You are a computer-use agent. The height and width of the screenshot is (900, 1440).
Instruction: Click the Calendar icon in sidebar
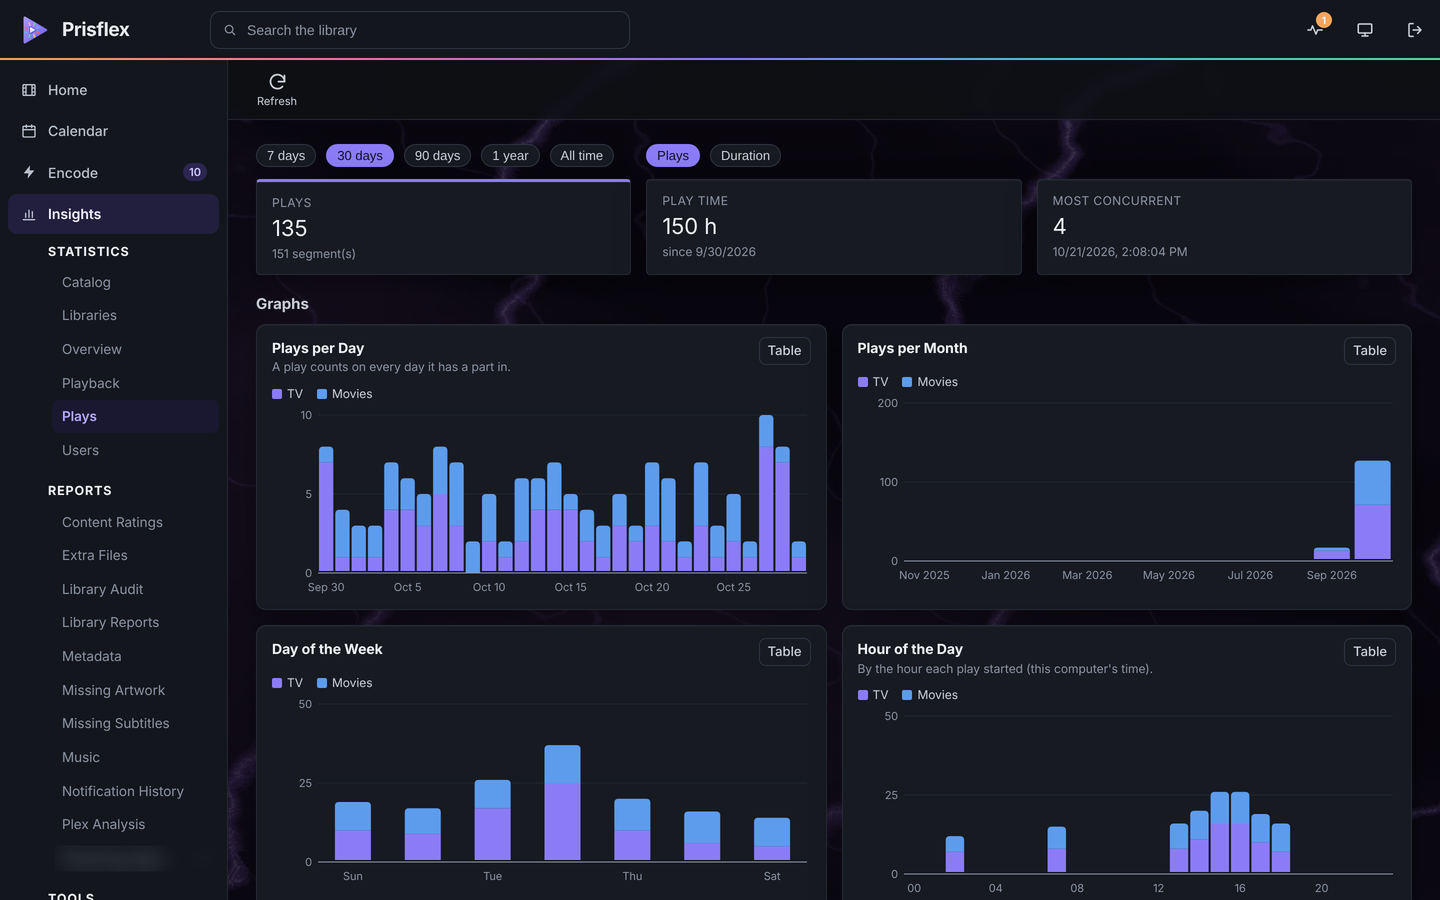point(29,131)
